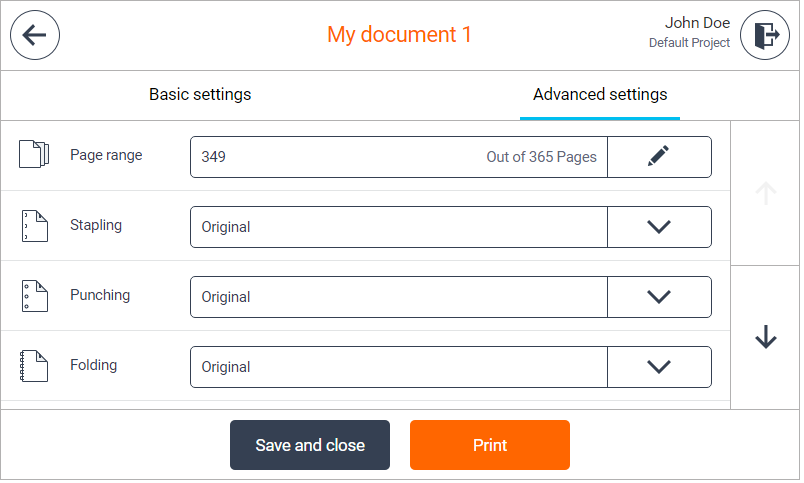Click the Stapling document icon
Image resolution: width=804 pixels, height=483 pixels.
34,226
